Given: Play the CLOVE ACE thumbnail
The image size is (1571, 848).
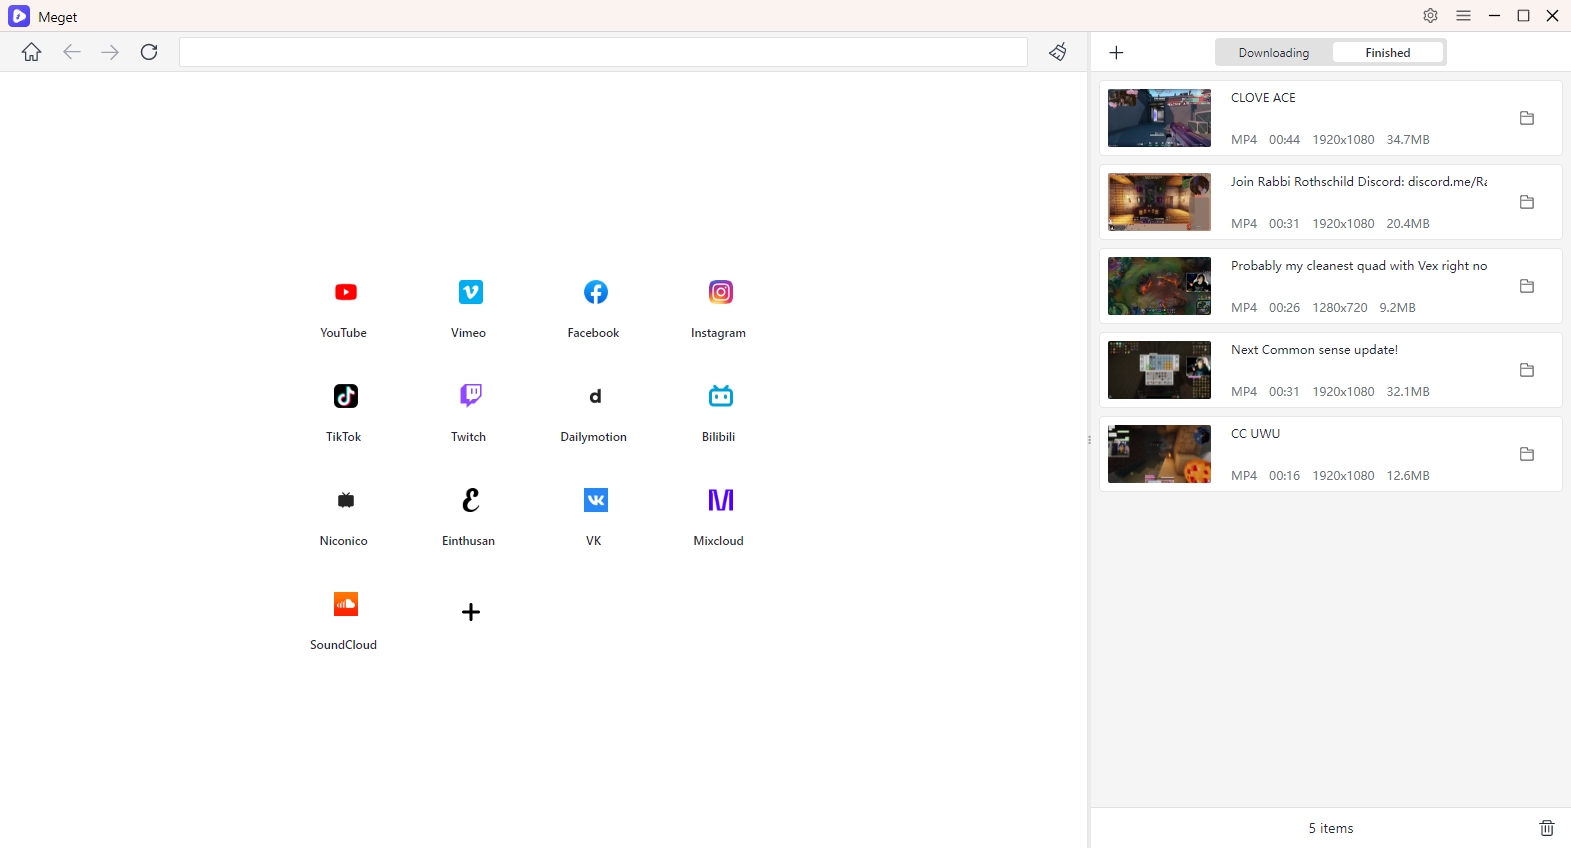Looking at the screenshot, I should 1159,118.
